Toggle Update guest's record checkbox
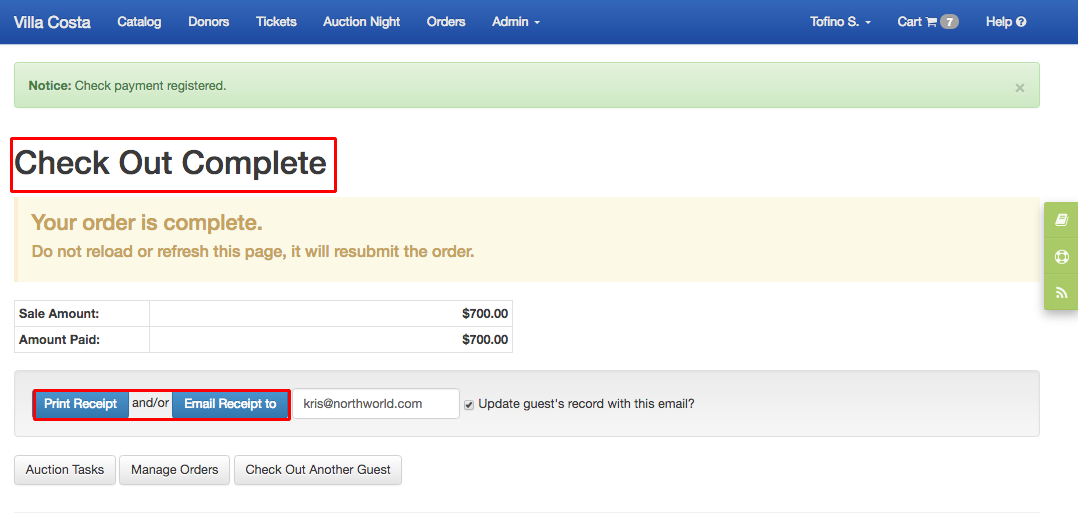Image resolution: width=1078 pixels, height=528 pixels. 469,404
